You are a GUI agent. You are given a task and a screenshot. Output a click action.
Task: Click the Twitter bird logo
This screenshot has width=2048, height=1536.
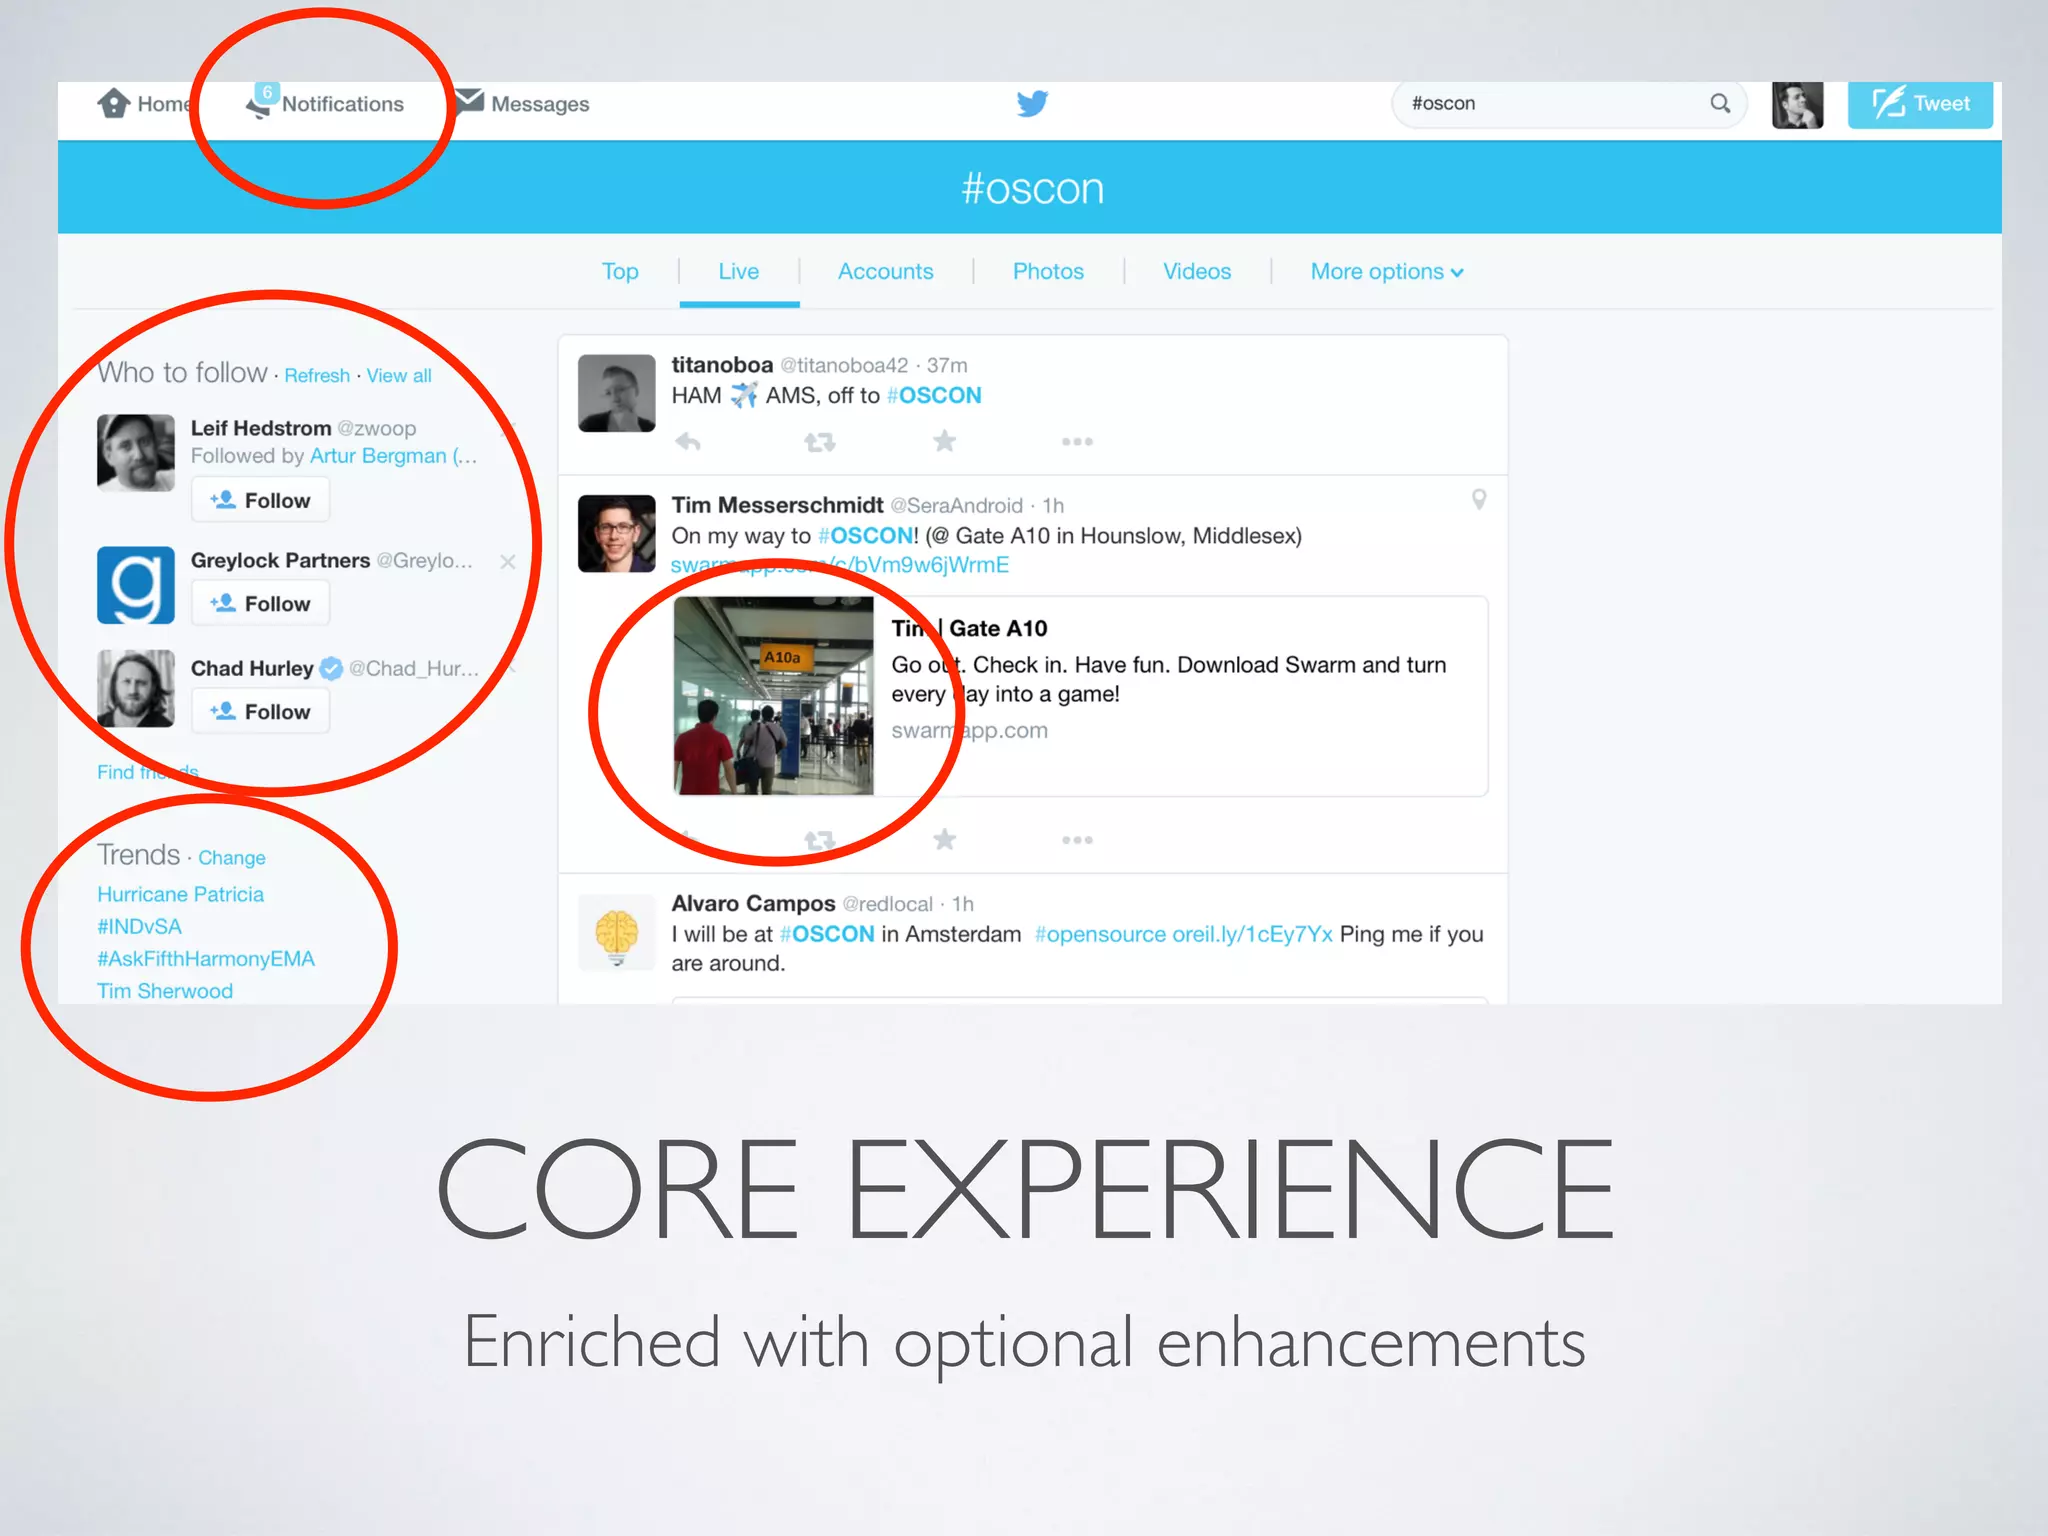click(x=1032, y=104)
